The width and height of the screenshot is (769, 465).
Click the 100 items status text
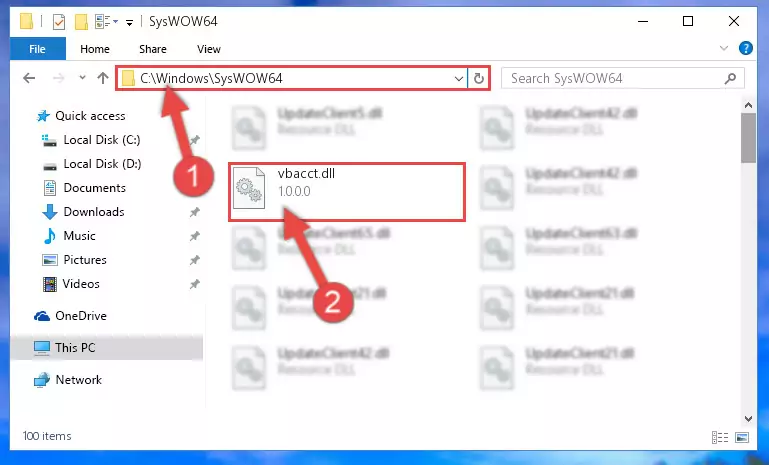[x=47, y=436]
